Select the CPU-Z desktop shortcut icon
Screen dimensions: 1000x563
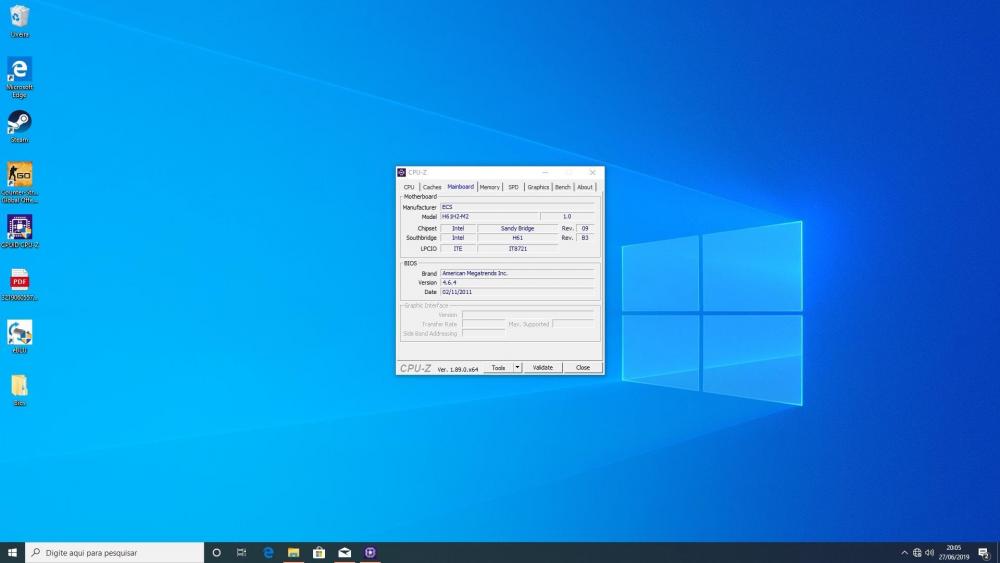click(x=19, y=227)
